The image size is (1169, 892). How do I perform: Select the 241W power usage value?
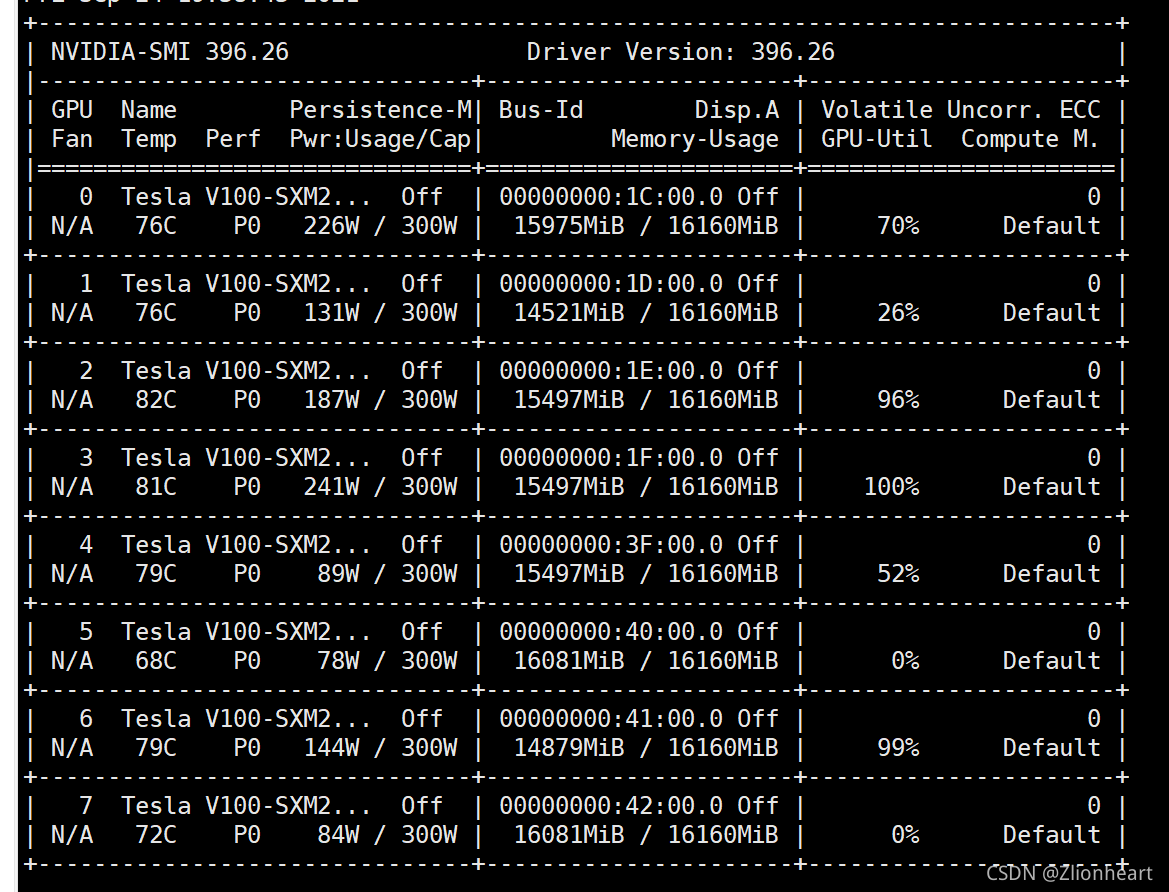pos(331,487)
